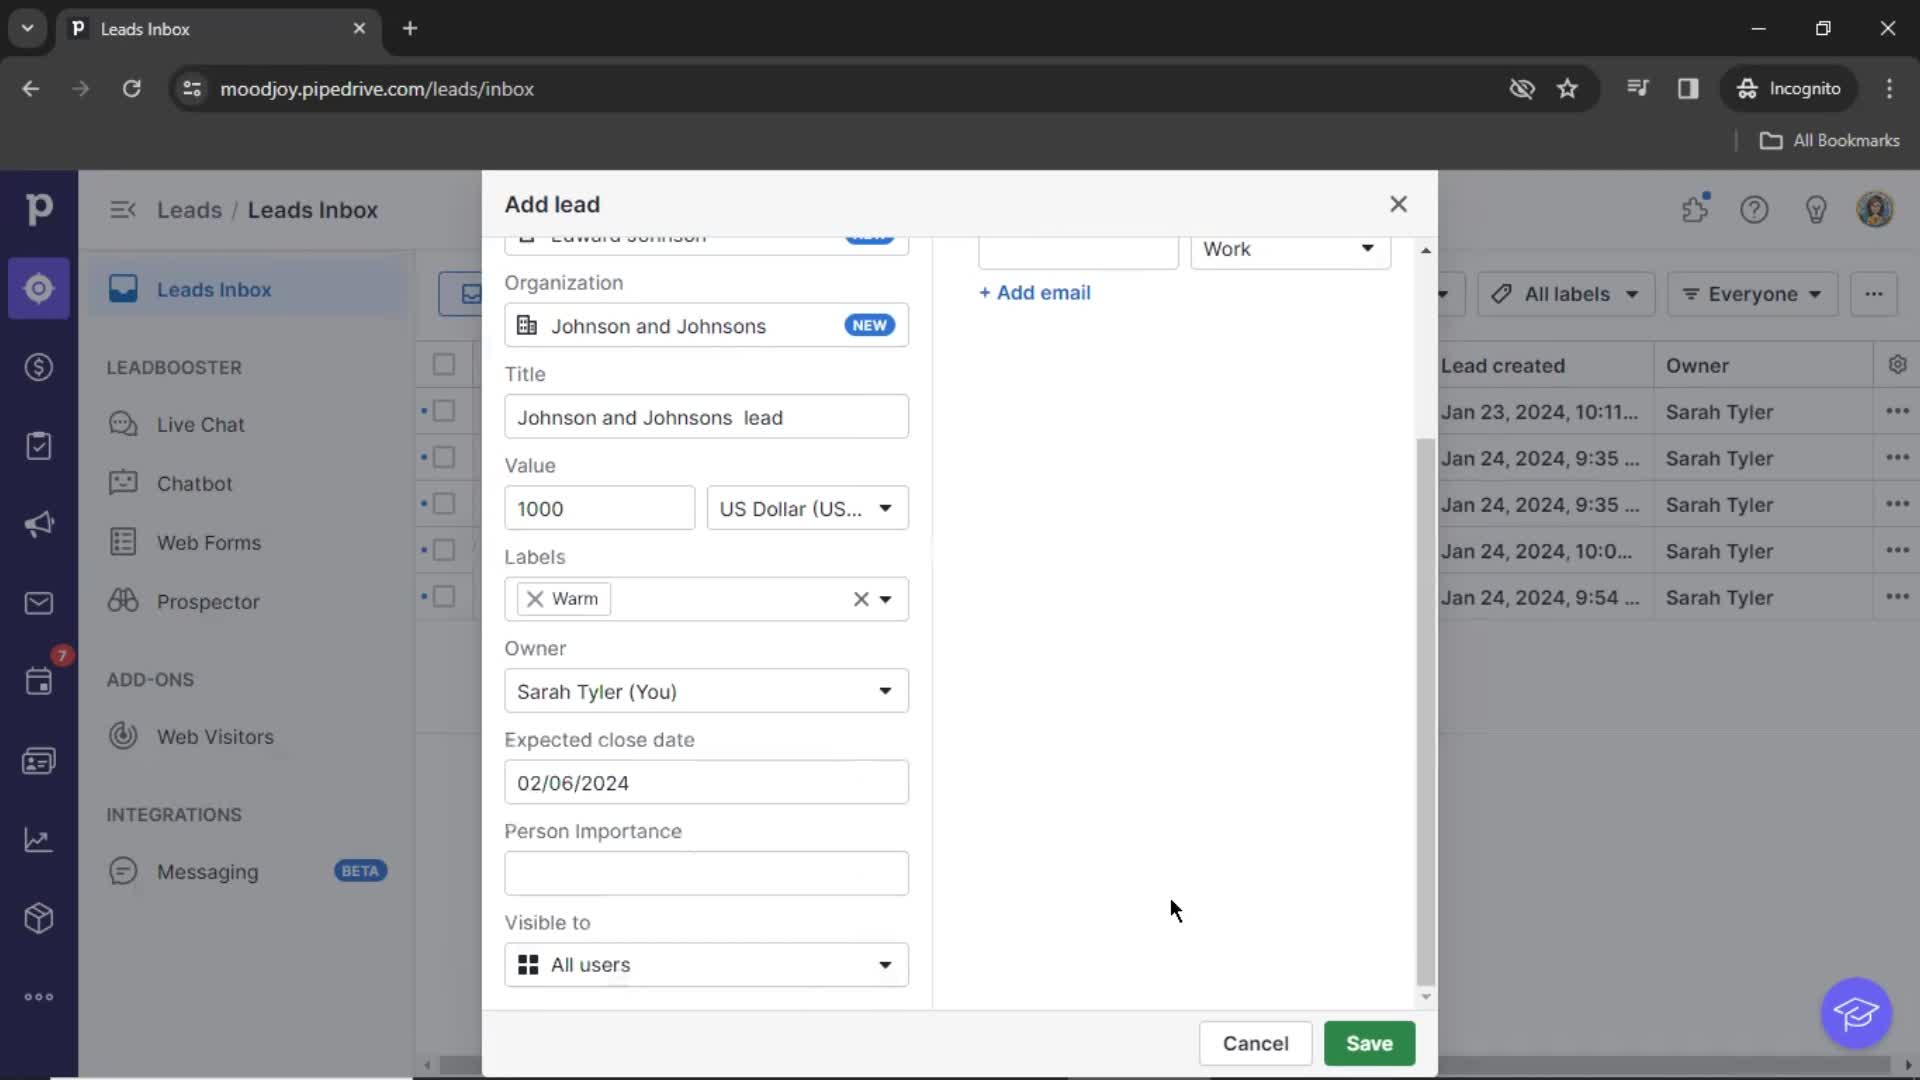Click the Live Chat sidebar icon
The height and width of the screenshot is (1080, 1920).
coord(124,423)
